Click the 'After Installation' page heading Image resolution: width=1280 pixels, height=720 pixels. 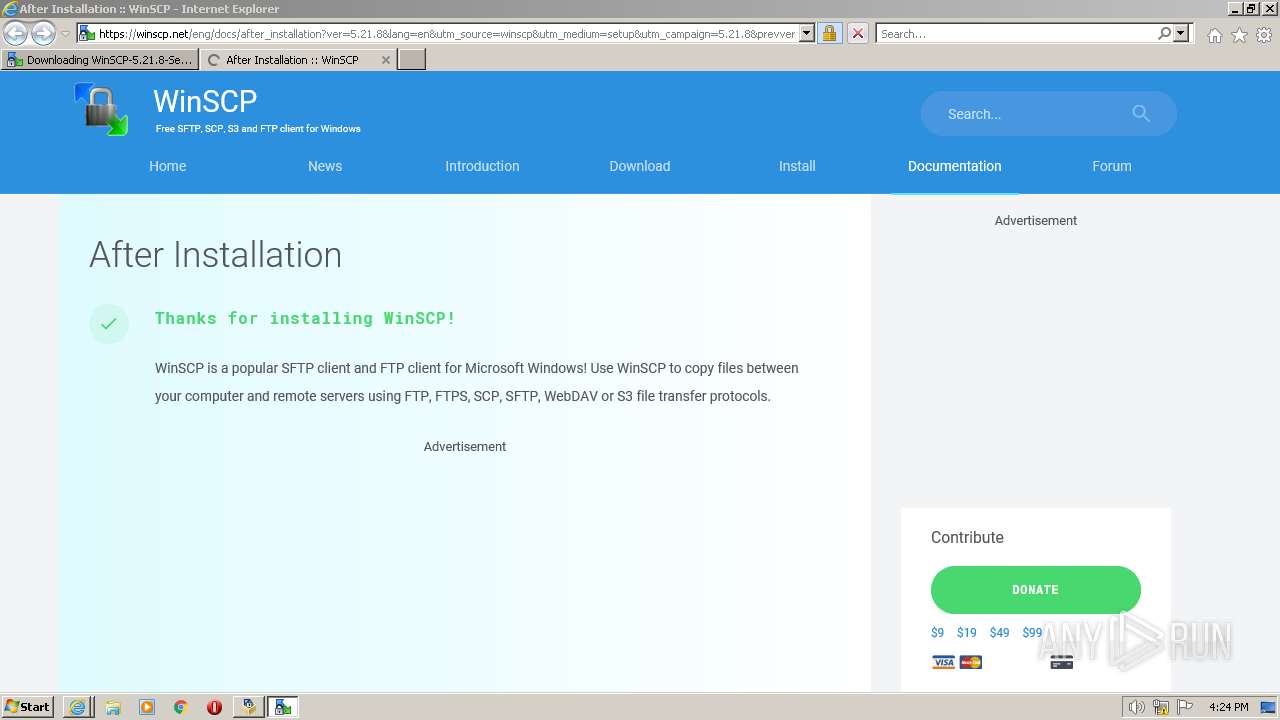click(215, 255)
